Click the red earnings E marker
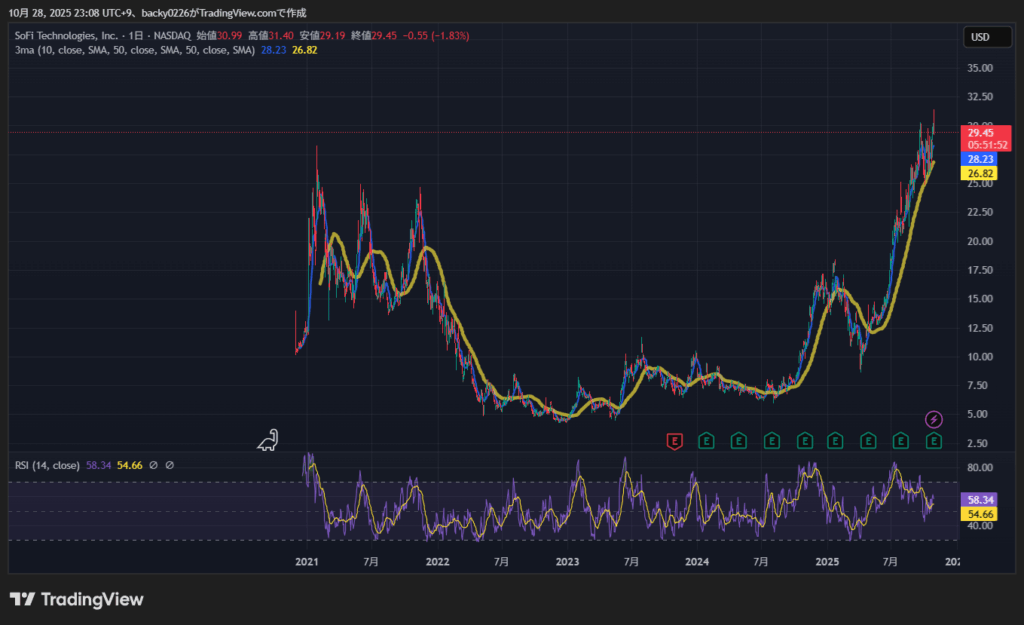This screenshot has width=1024, height=625. pos(674,440)
